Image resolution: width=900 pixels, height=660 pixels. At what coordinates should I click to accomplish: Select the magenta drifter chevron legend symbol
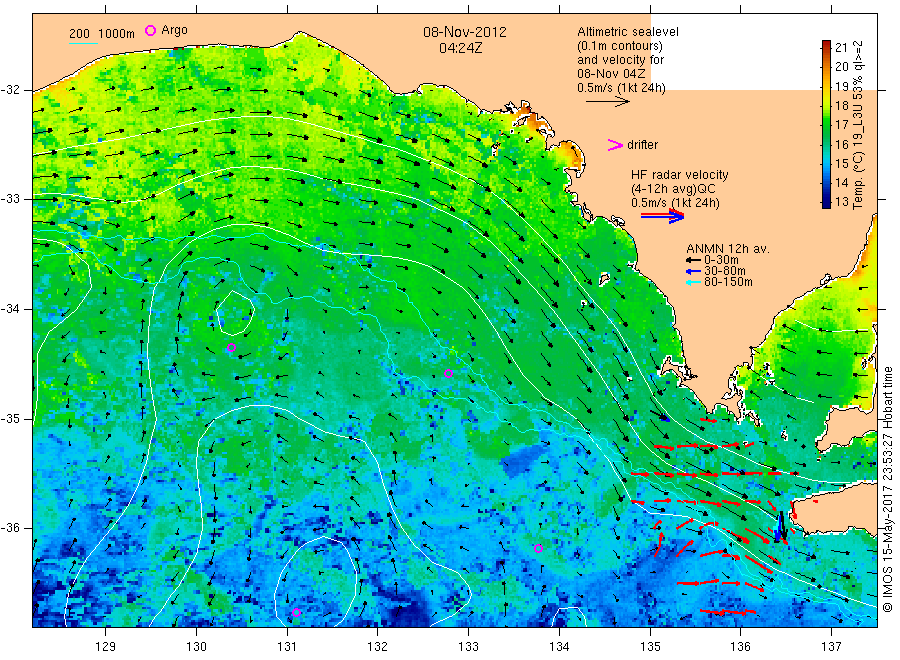pos(615,145)
